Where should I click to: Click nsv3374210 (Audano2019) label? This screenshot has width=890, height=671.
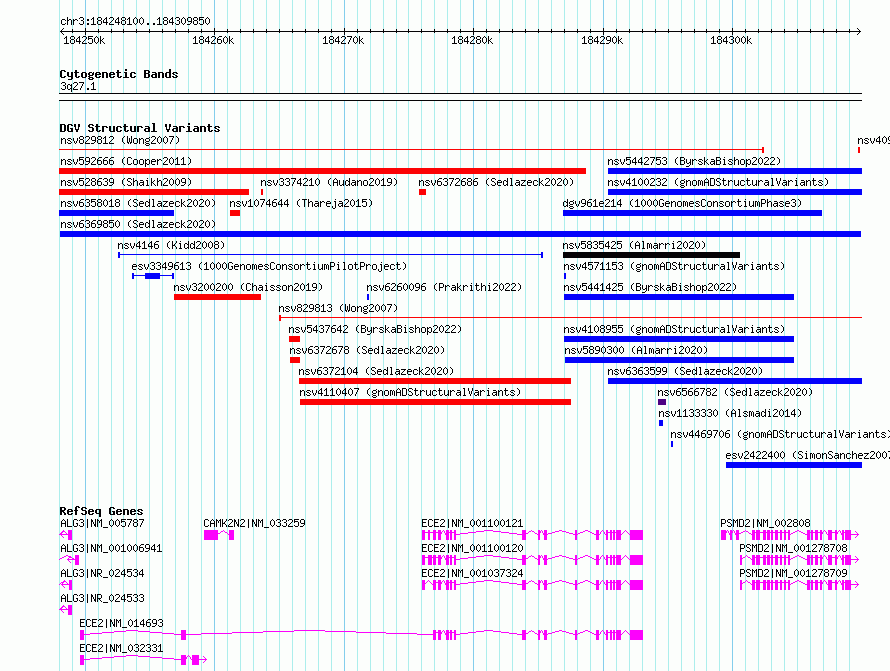(329, 182)
